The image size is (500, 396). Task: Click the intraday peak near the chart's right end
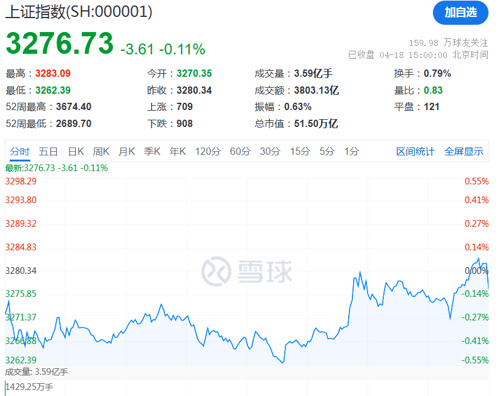click(x=478, y=258)
